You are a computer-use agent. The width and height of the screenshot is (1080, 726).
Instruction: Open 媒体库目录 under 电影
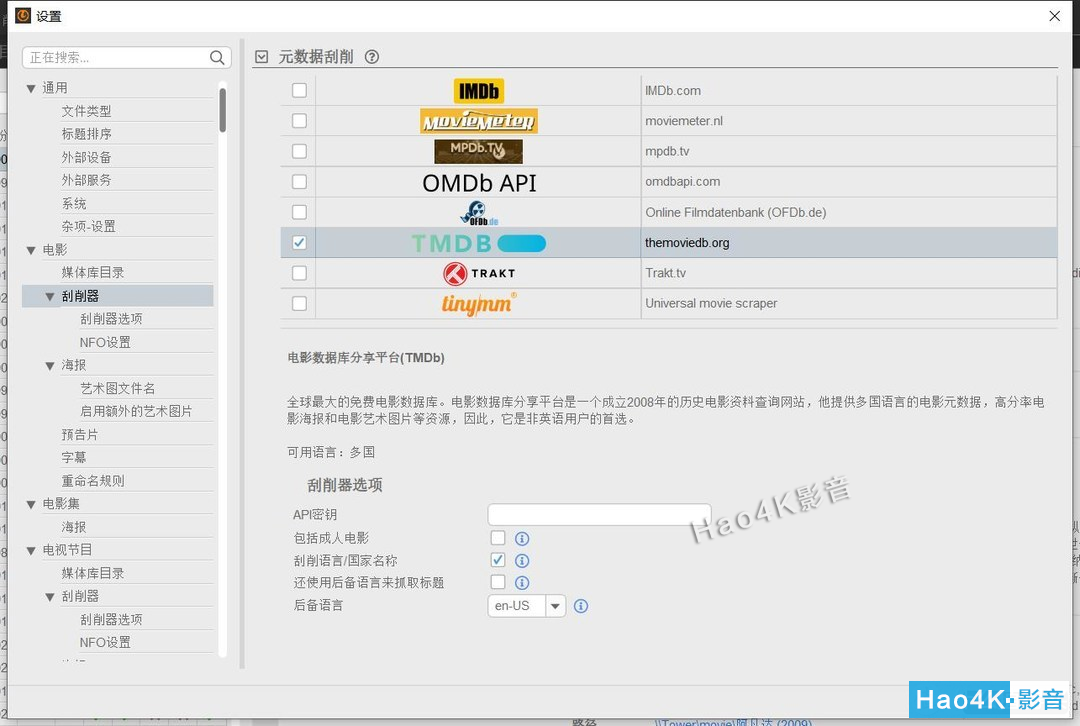(x=92, y=272)
